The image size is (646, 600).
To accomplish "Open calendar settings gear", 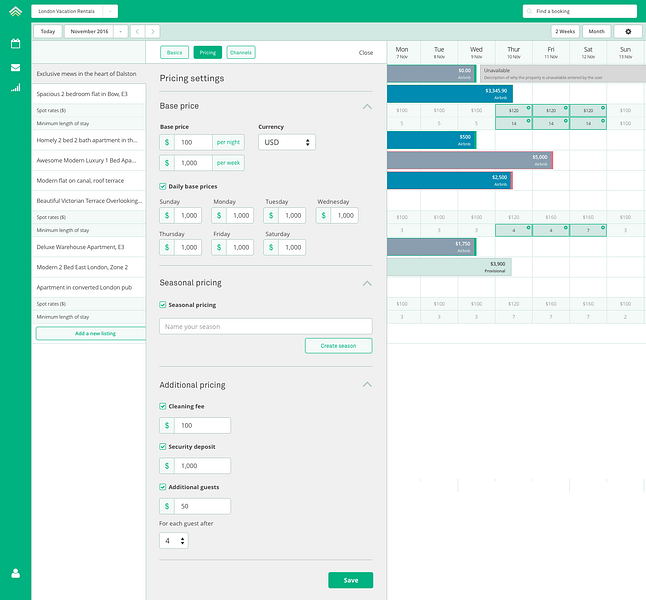I will point(628,31).
